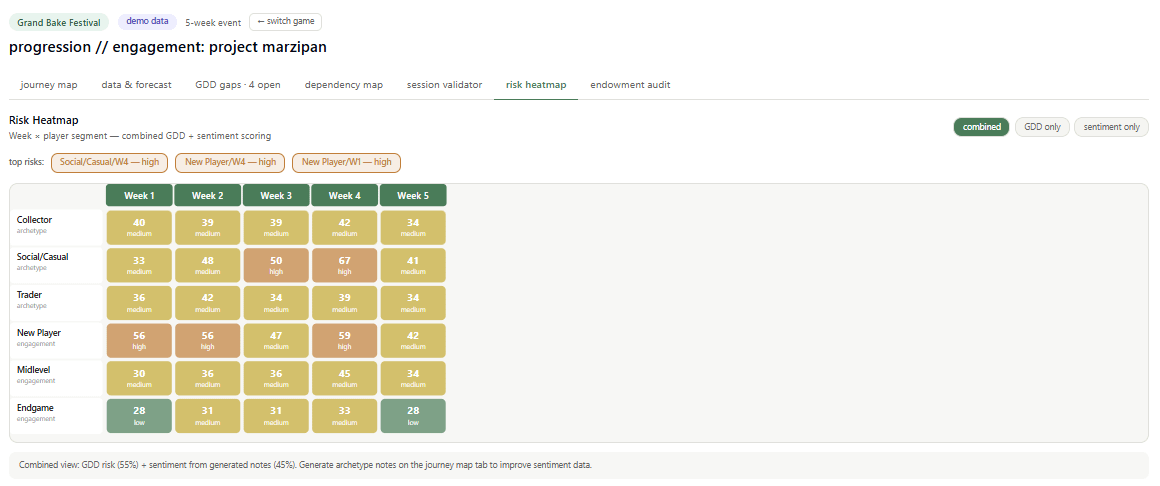Open Endgame Week 1 low cell 28
Screen dimensions: 1160x486
tap(139, 416)
